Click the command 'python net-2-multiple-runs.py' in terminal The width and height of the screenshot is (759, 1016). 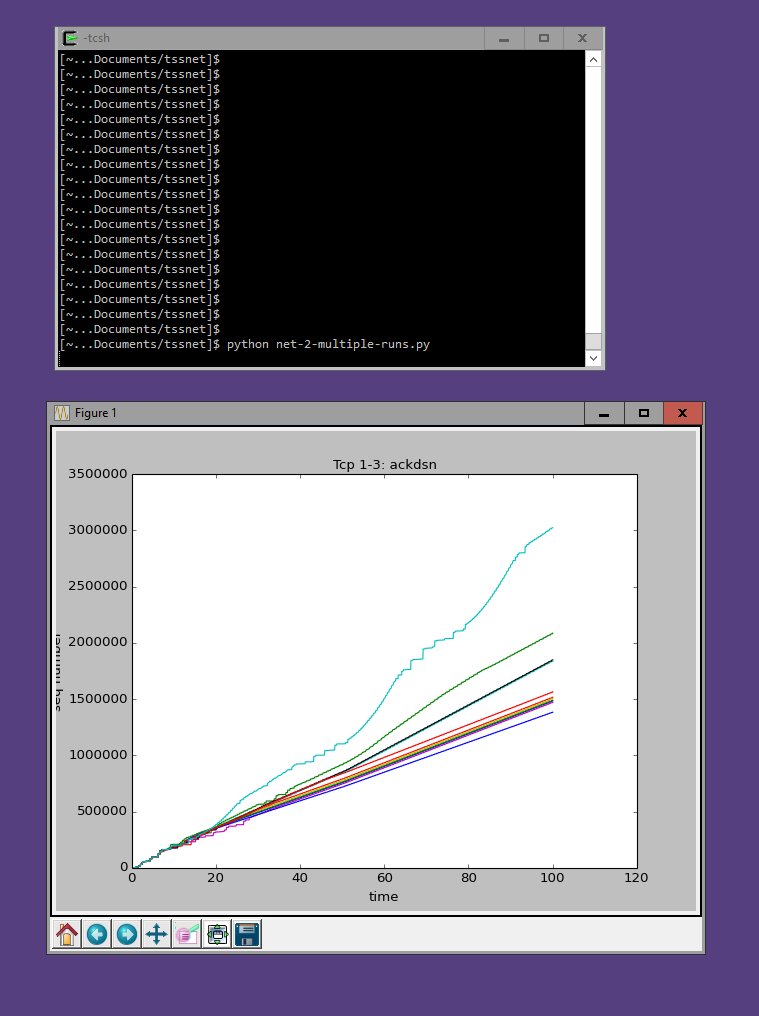click(x=328, y=344)
